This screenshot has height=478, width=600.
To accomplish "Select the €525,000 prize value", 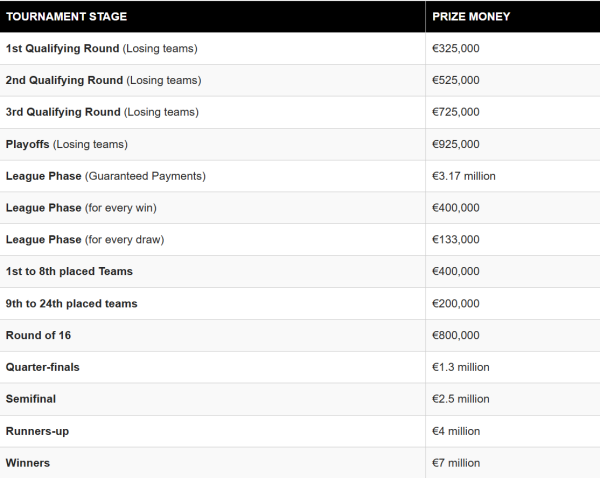I will [x=456, y=80].
